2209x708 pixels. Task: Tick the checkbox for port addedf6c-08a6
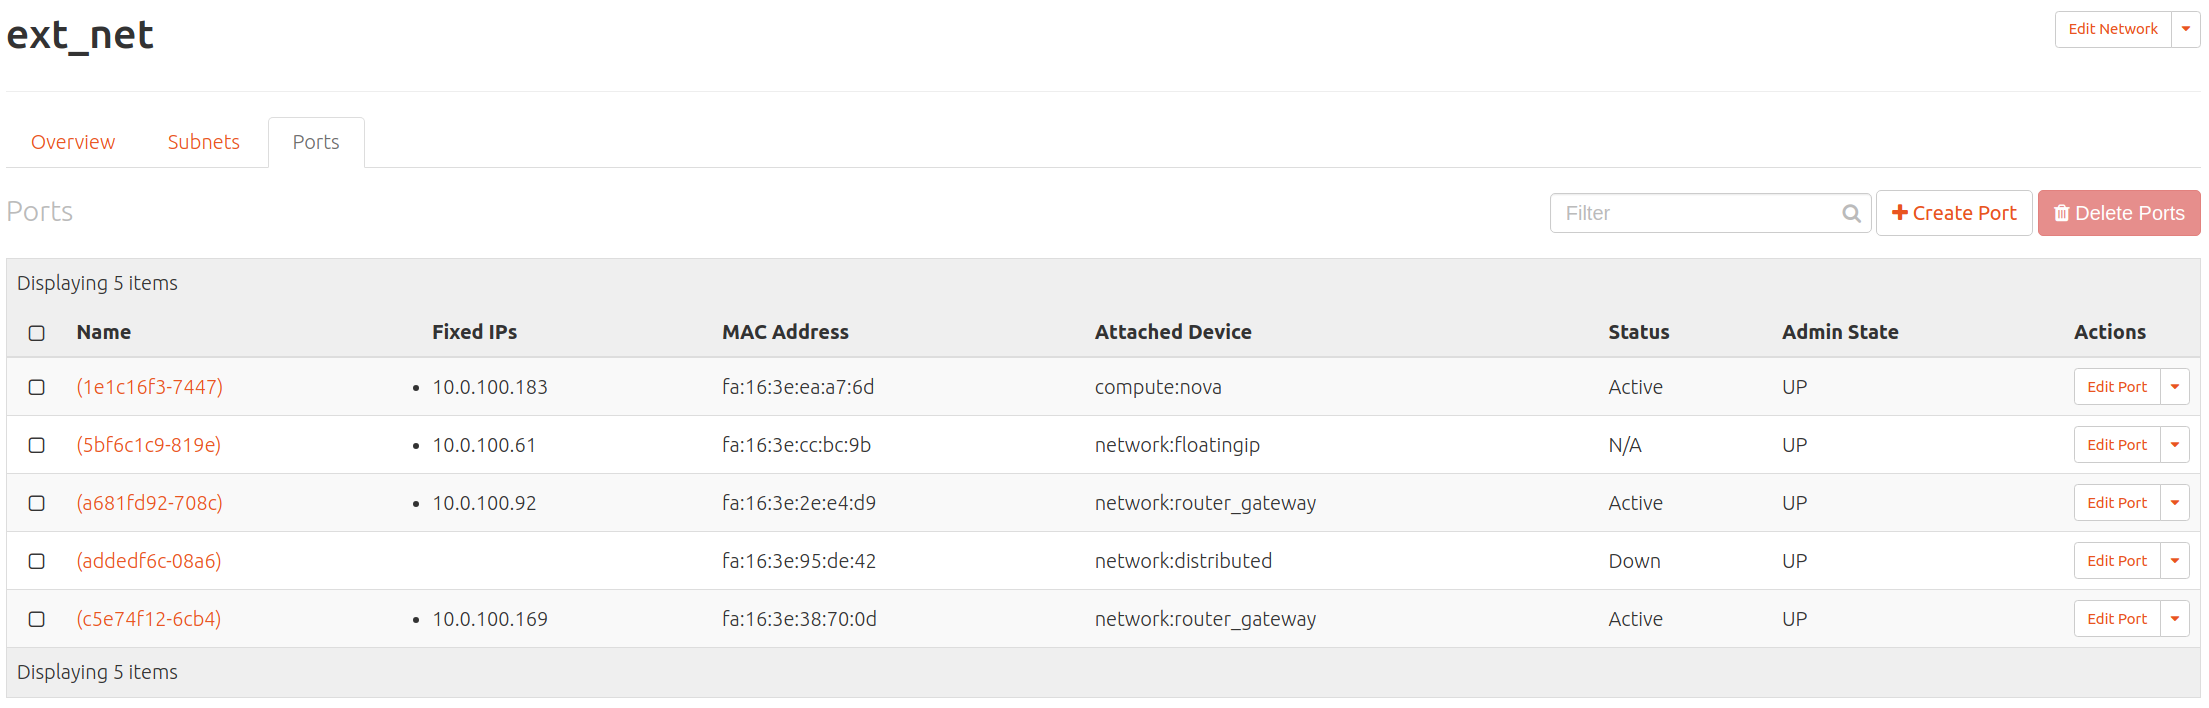pyautogui.click(x=37, y=561)
